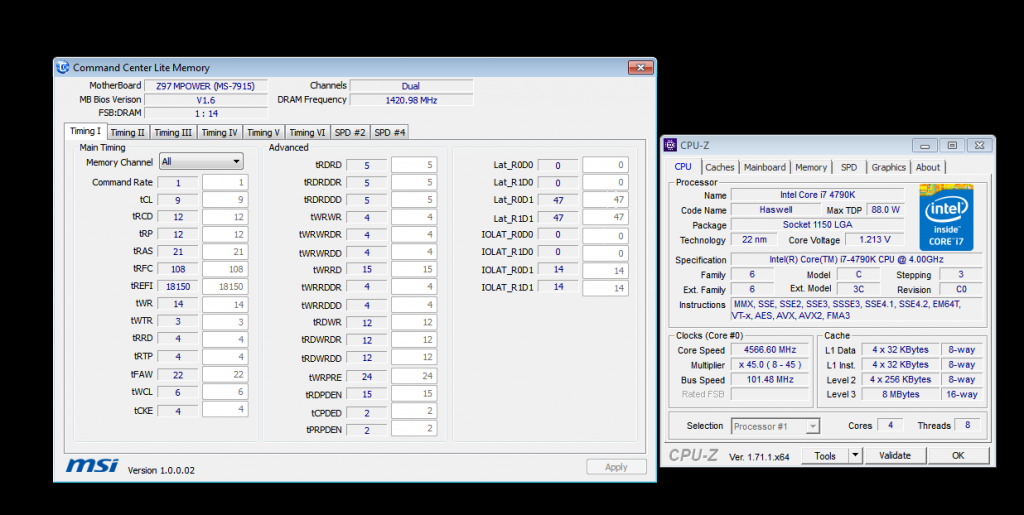The height and width of the screenshot is (515, 1024).
Task: Click the Package value Socket 1150 LGA
Action: click(x=818, y=225)
